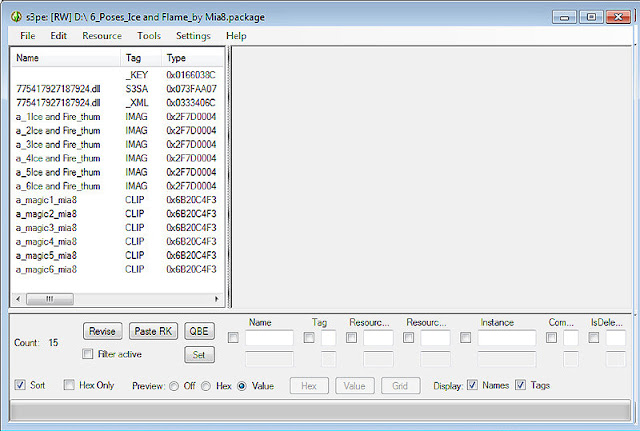Viewport: 640px width, 431px height.
Task: Click the disabled Value button
Action: tap(355, 386)
